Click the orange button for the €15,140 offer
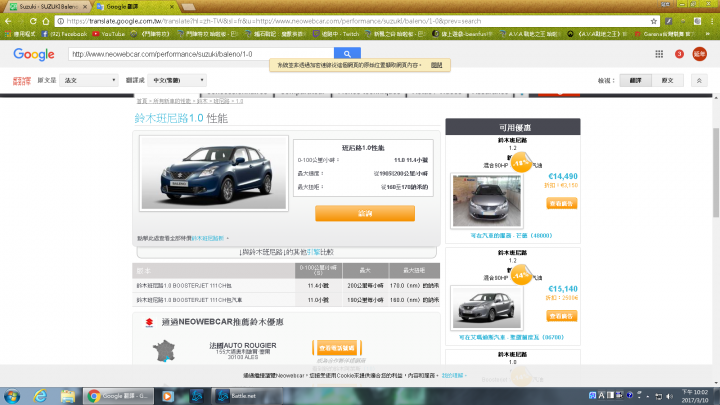 point(561,316)
